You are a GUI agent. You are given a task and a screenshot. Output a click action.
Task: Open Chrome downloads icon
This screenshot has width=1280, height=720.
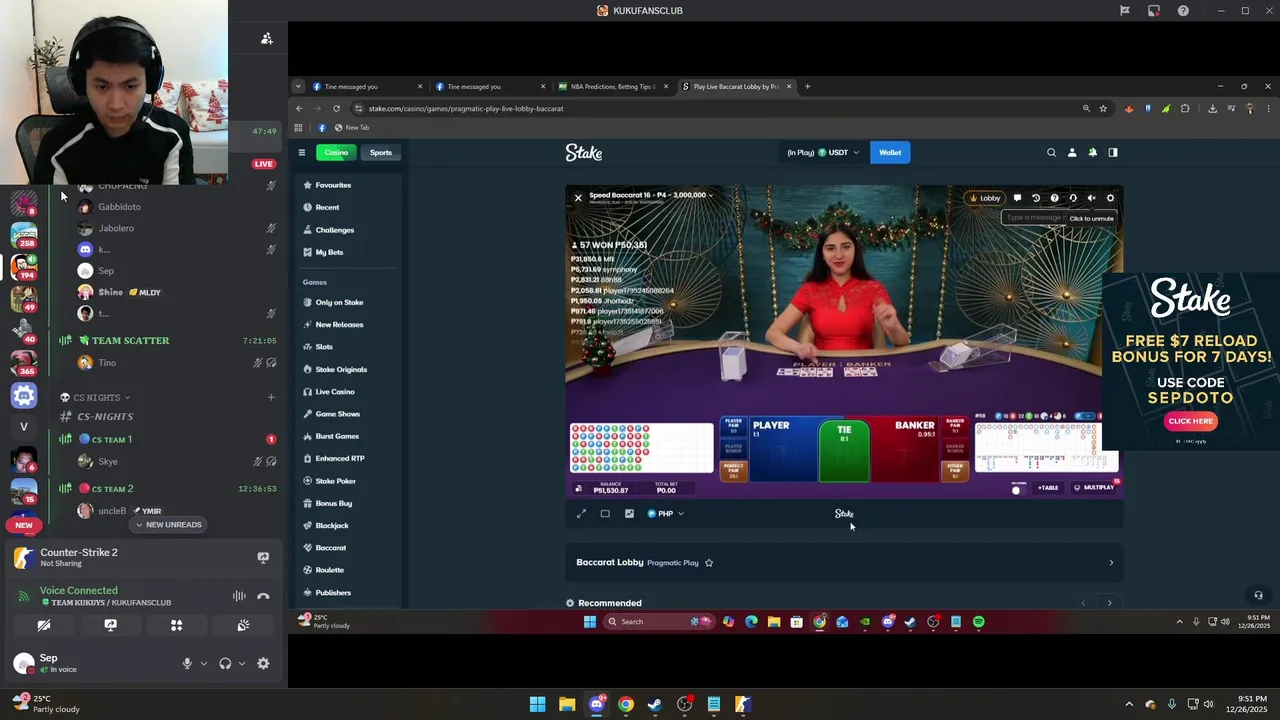(1212, 109)
